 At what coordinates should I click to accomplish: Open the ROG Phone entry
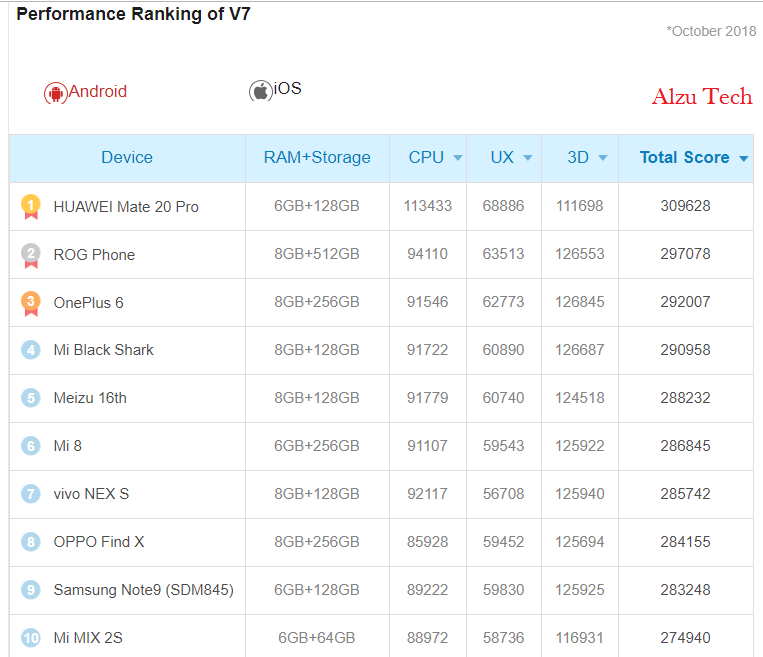[94, 255]
